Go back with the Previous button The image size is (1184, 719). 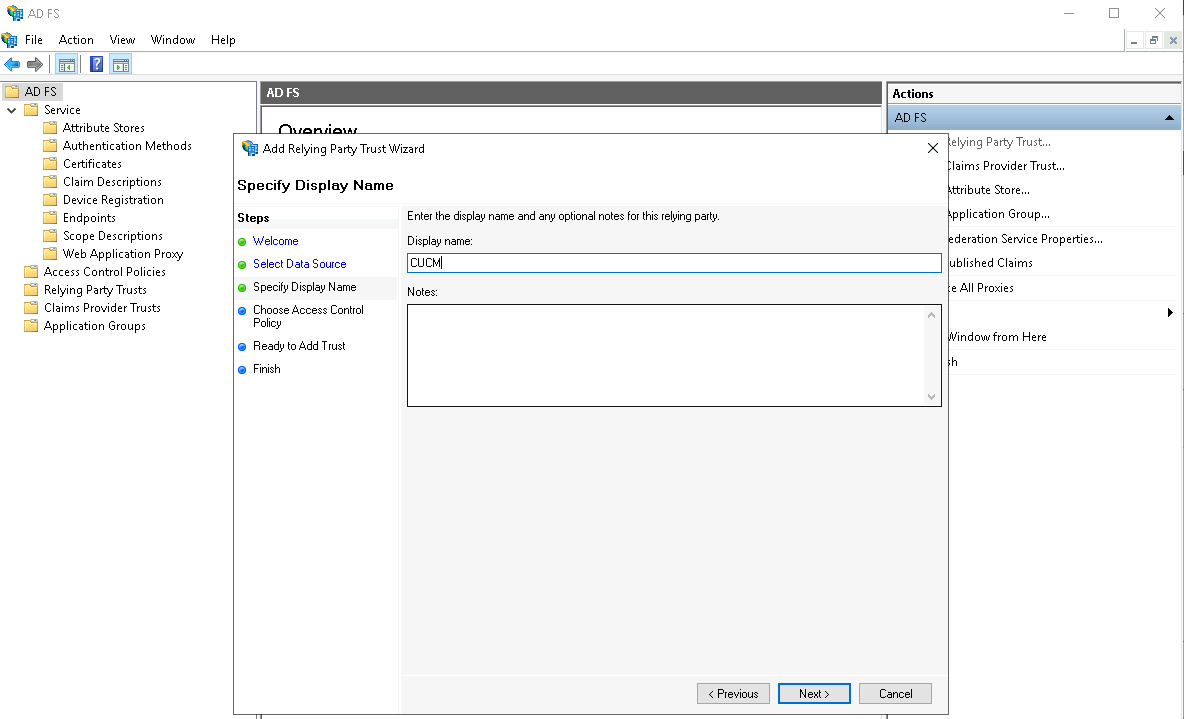[x=733, y=694]
